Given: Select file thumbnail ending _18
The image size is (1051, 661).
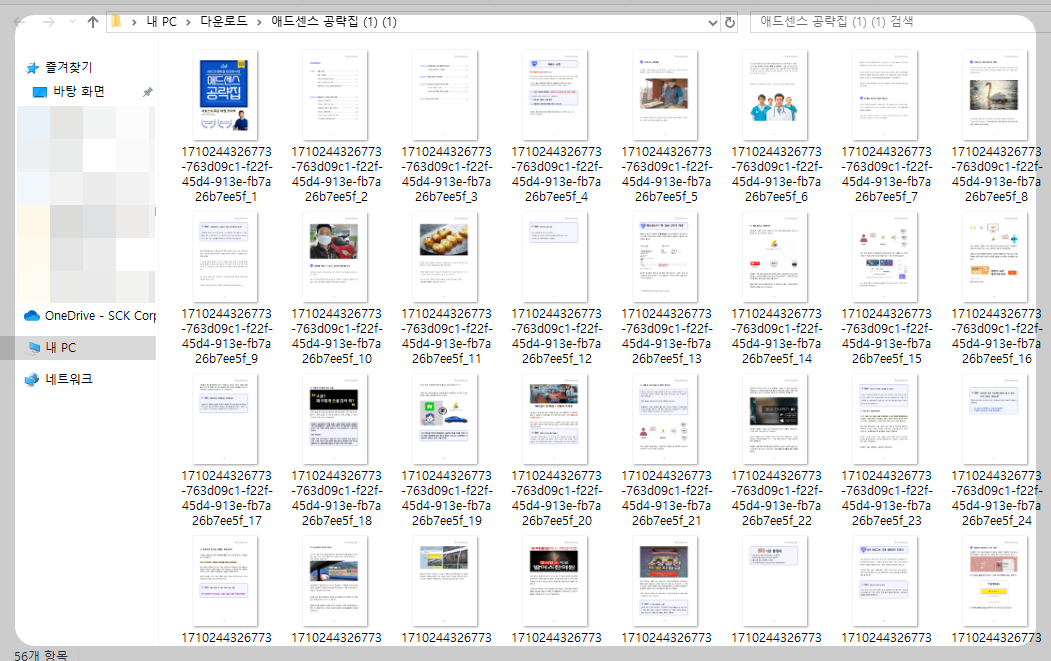Looking at the screenshot, I should (334, 419).
